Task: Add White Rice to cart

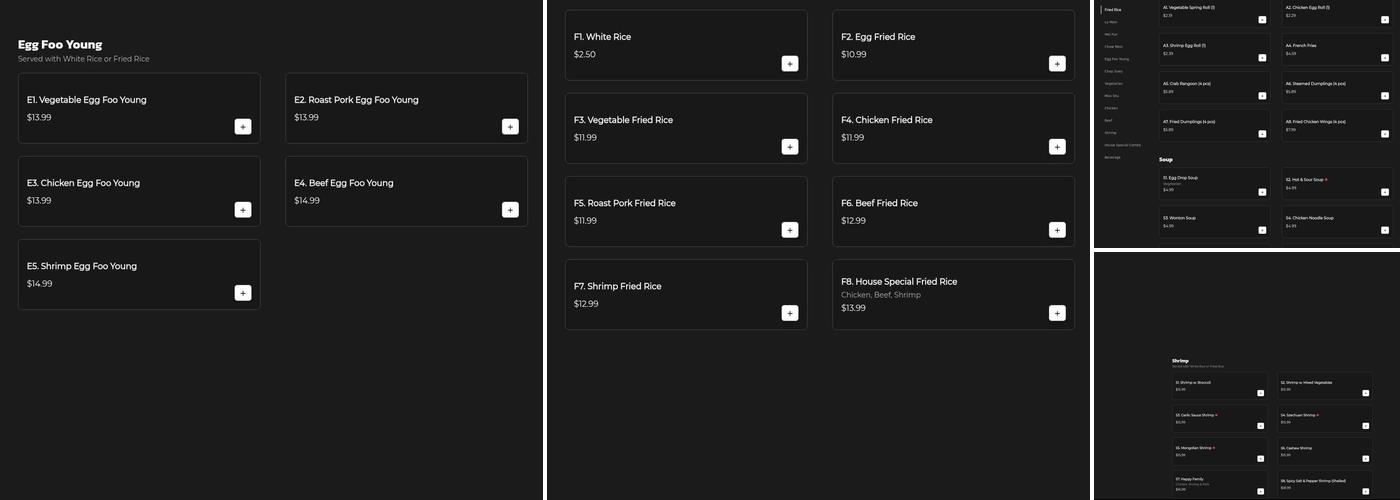Action: (x=790, y=64)
